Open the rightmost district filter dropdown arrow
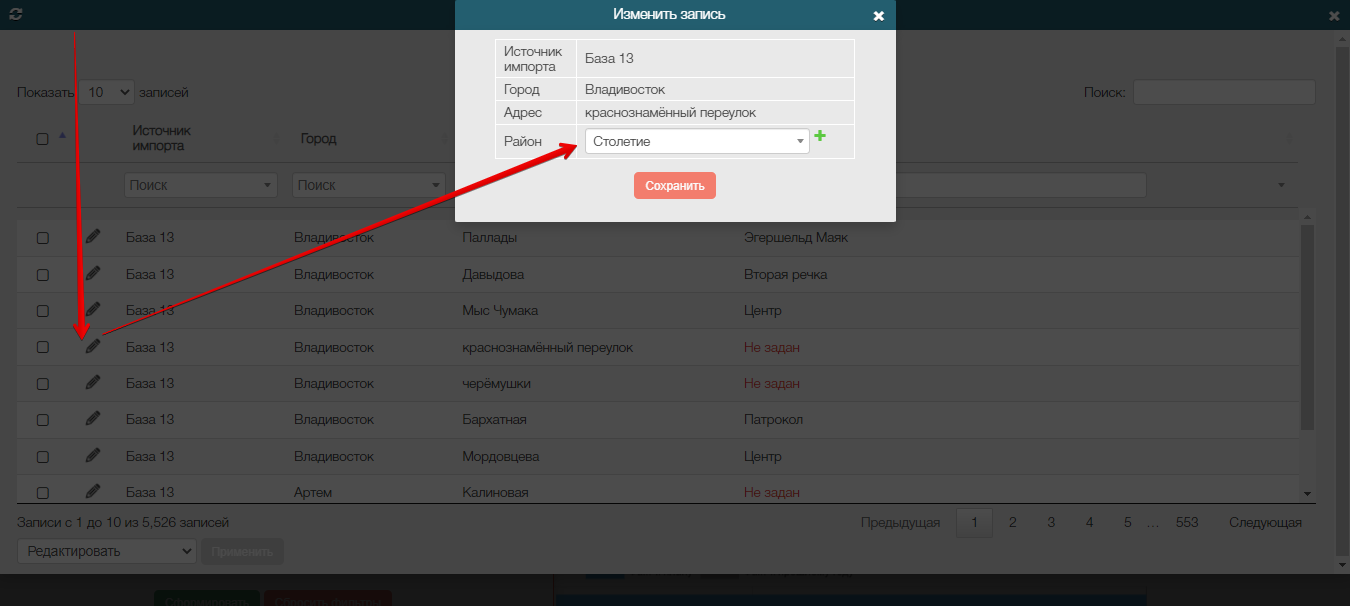 [x=1281, y=185]
